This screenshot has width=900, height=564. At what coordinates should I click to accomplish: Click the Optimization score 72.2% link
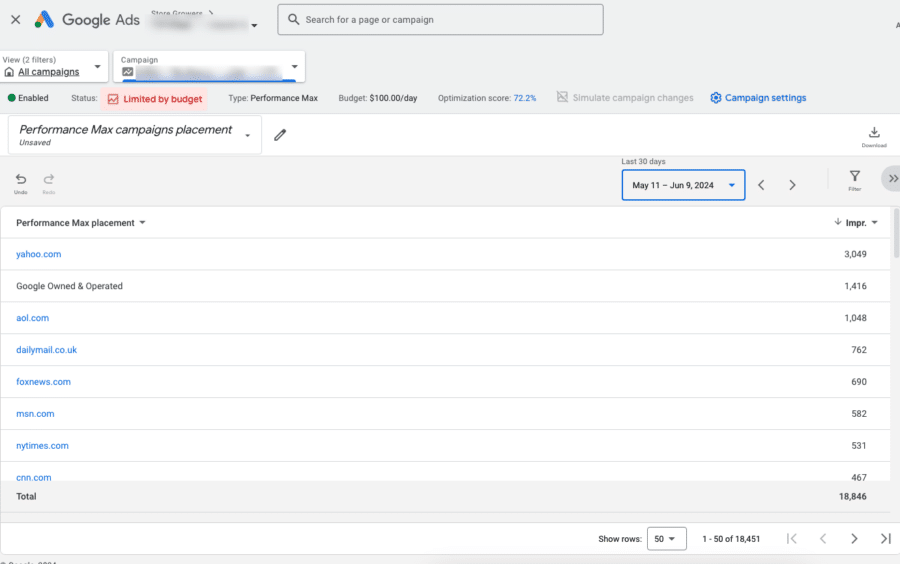[x=525, y=98]
